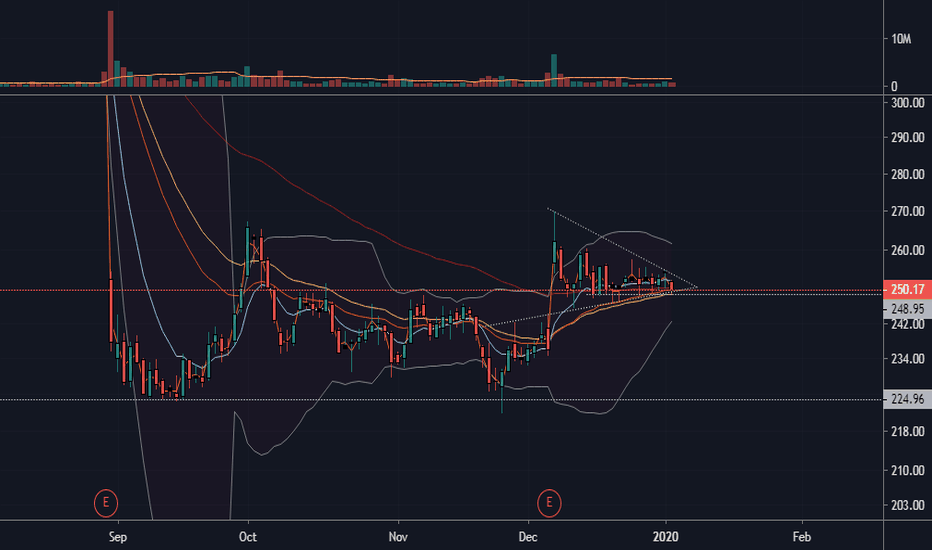Click the 280.00 price axis label
The image size is (932, 550).
[908, 174]
